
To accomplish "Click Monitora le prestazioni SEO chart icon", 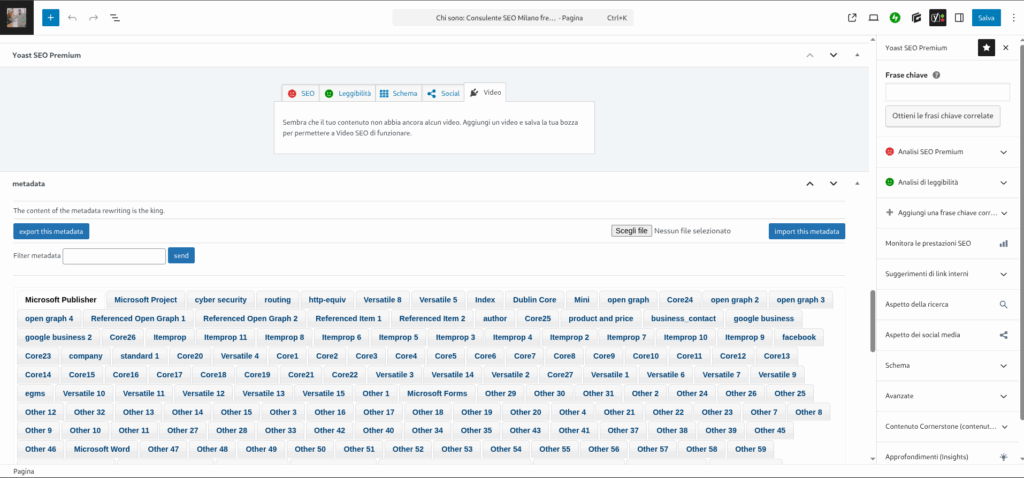I will pyautogui.click(x=1003, y=244).
